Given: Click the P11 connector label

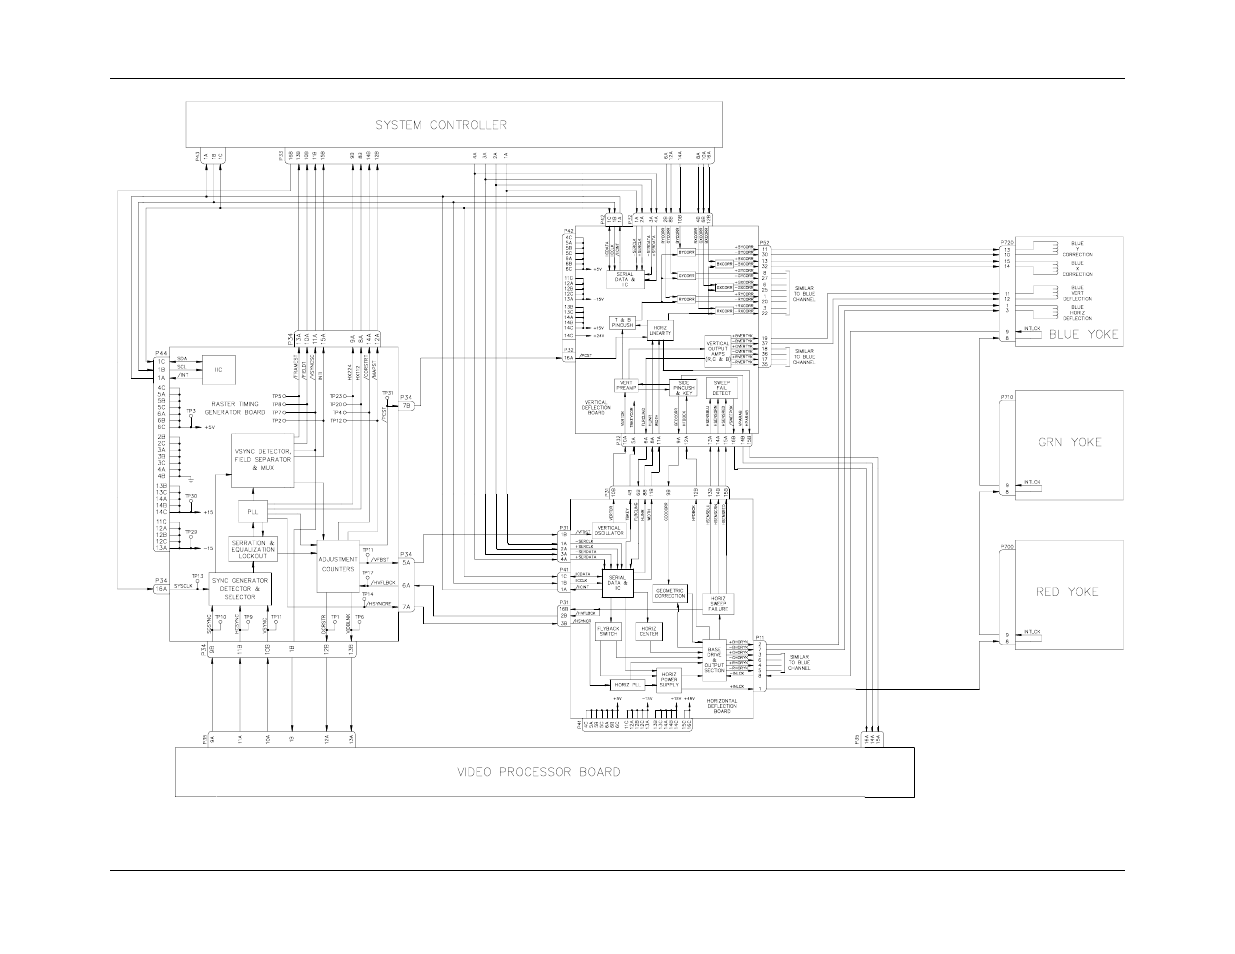Looking at the screenshot, I should coord(761,636).
